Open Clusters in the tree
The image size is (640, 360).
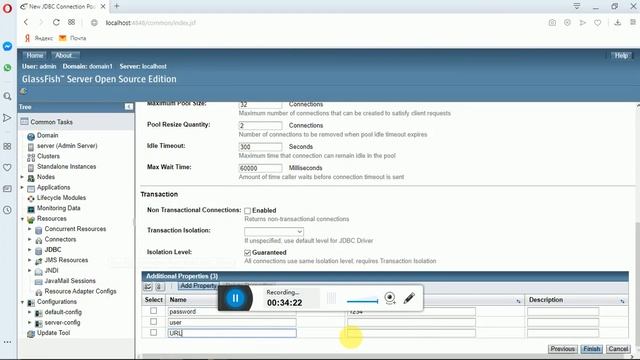pos(48,156)
